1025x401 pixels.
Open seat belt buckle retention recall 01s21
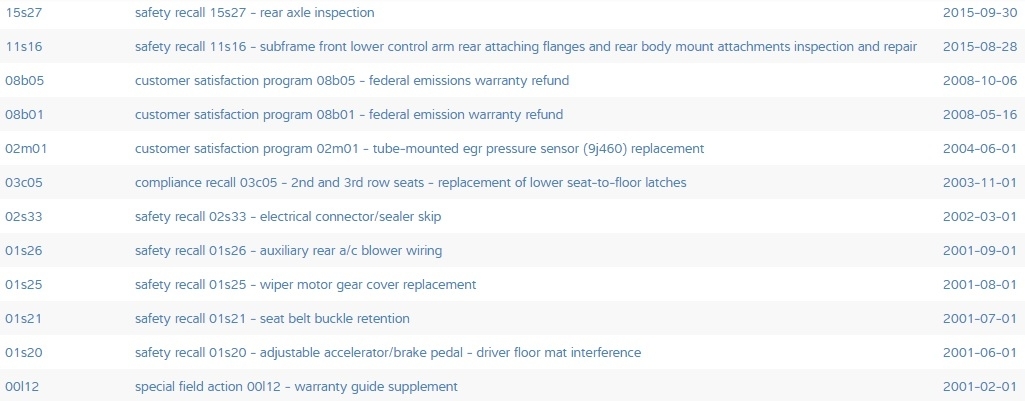tap(272, 319)
